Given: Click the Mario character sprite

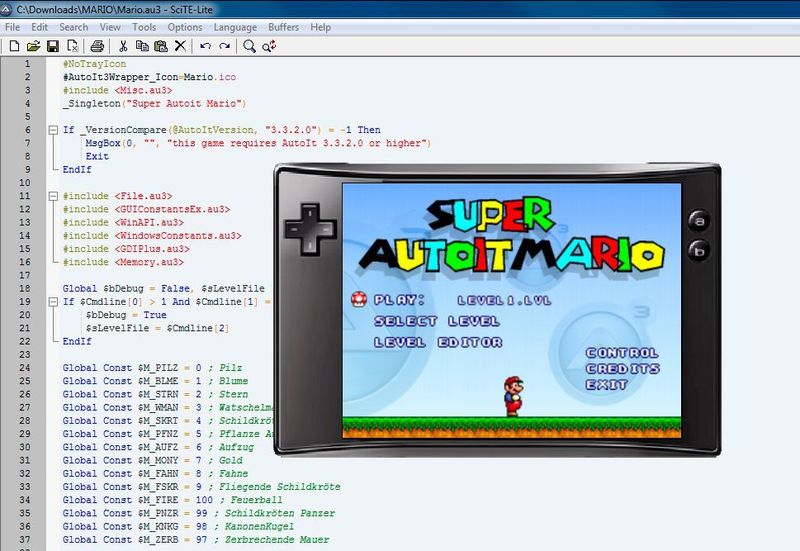Looking at the screenshot, I should (514, 396).
